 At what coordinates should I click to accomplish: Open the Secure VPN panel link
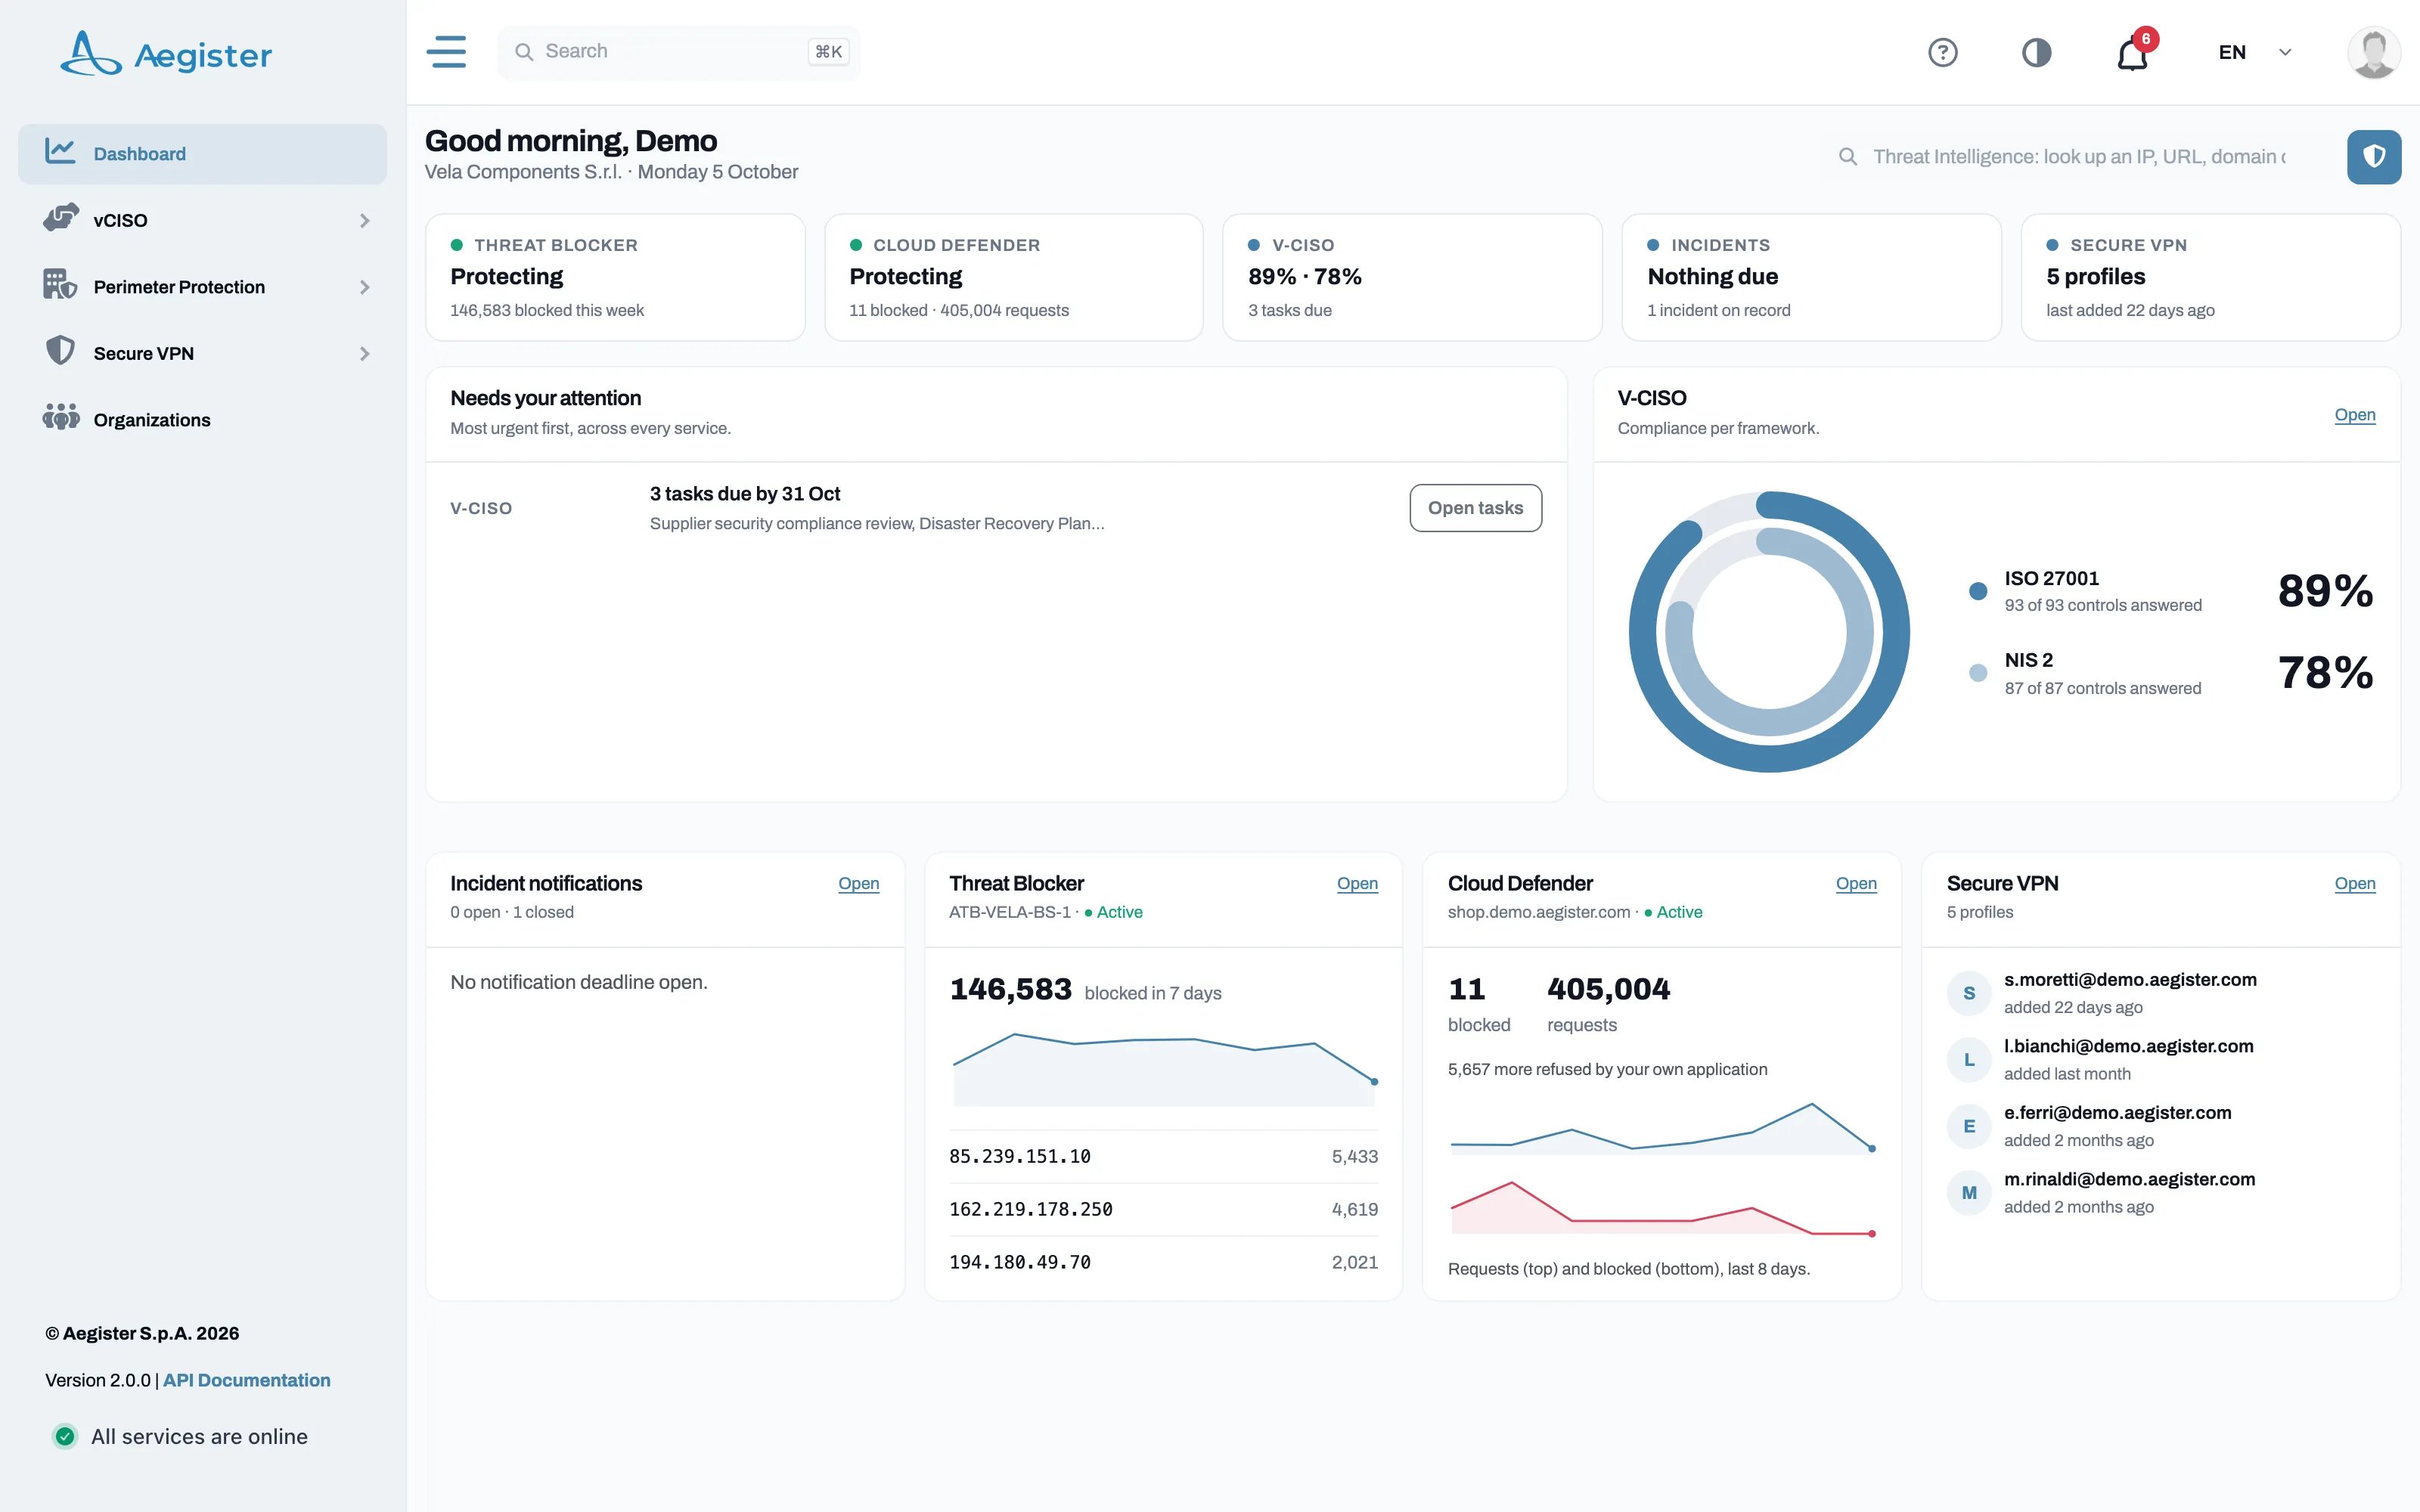point(2354,884)
